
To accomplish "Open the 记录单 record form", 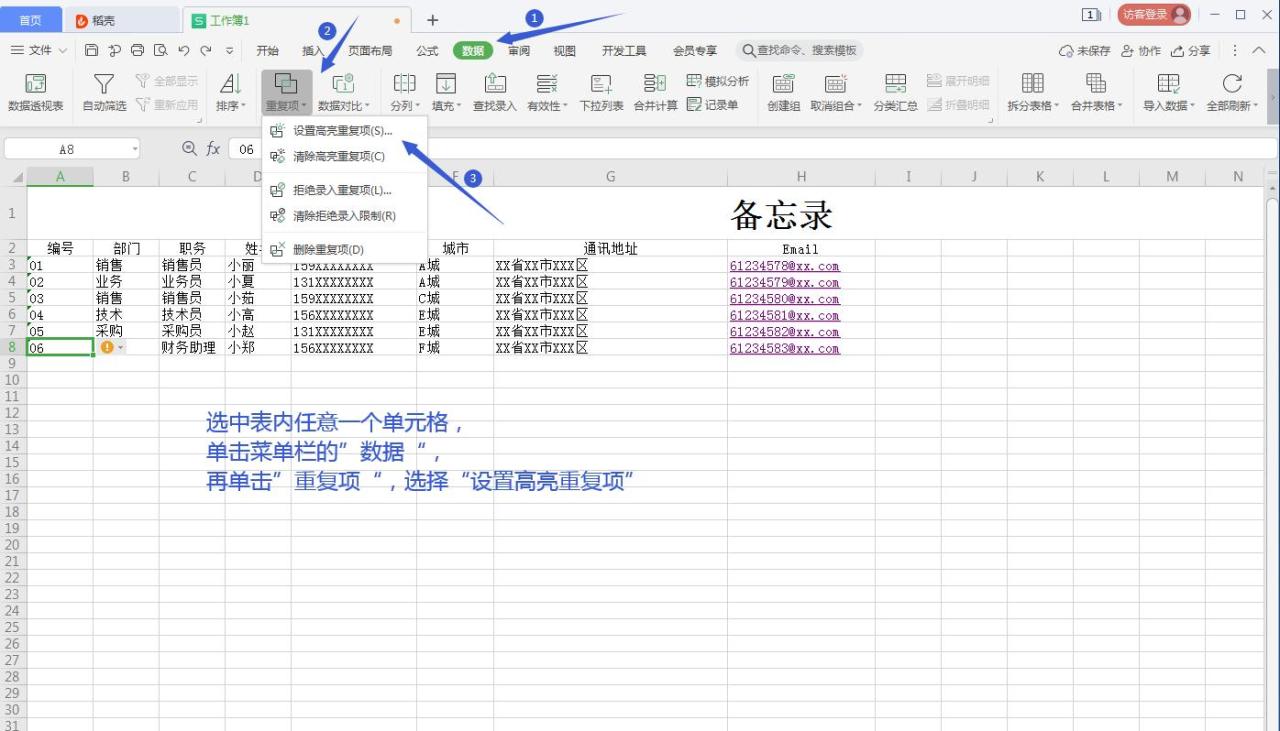I will (x=712, y=105).
